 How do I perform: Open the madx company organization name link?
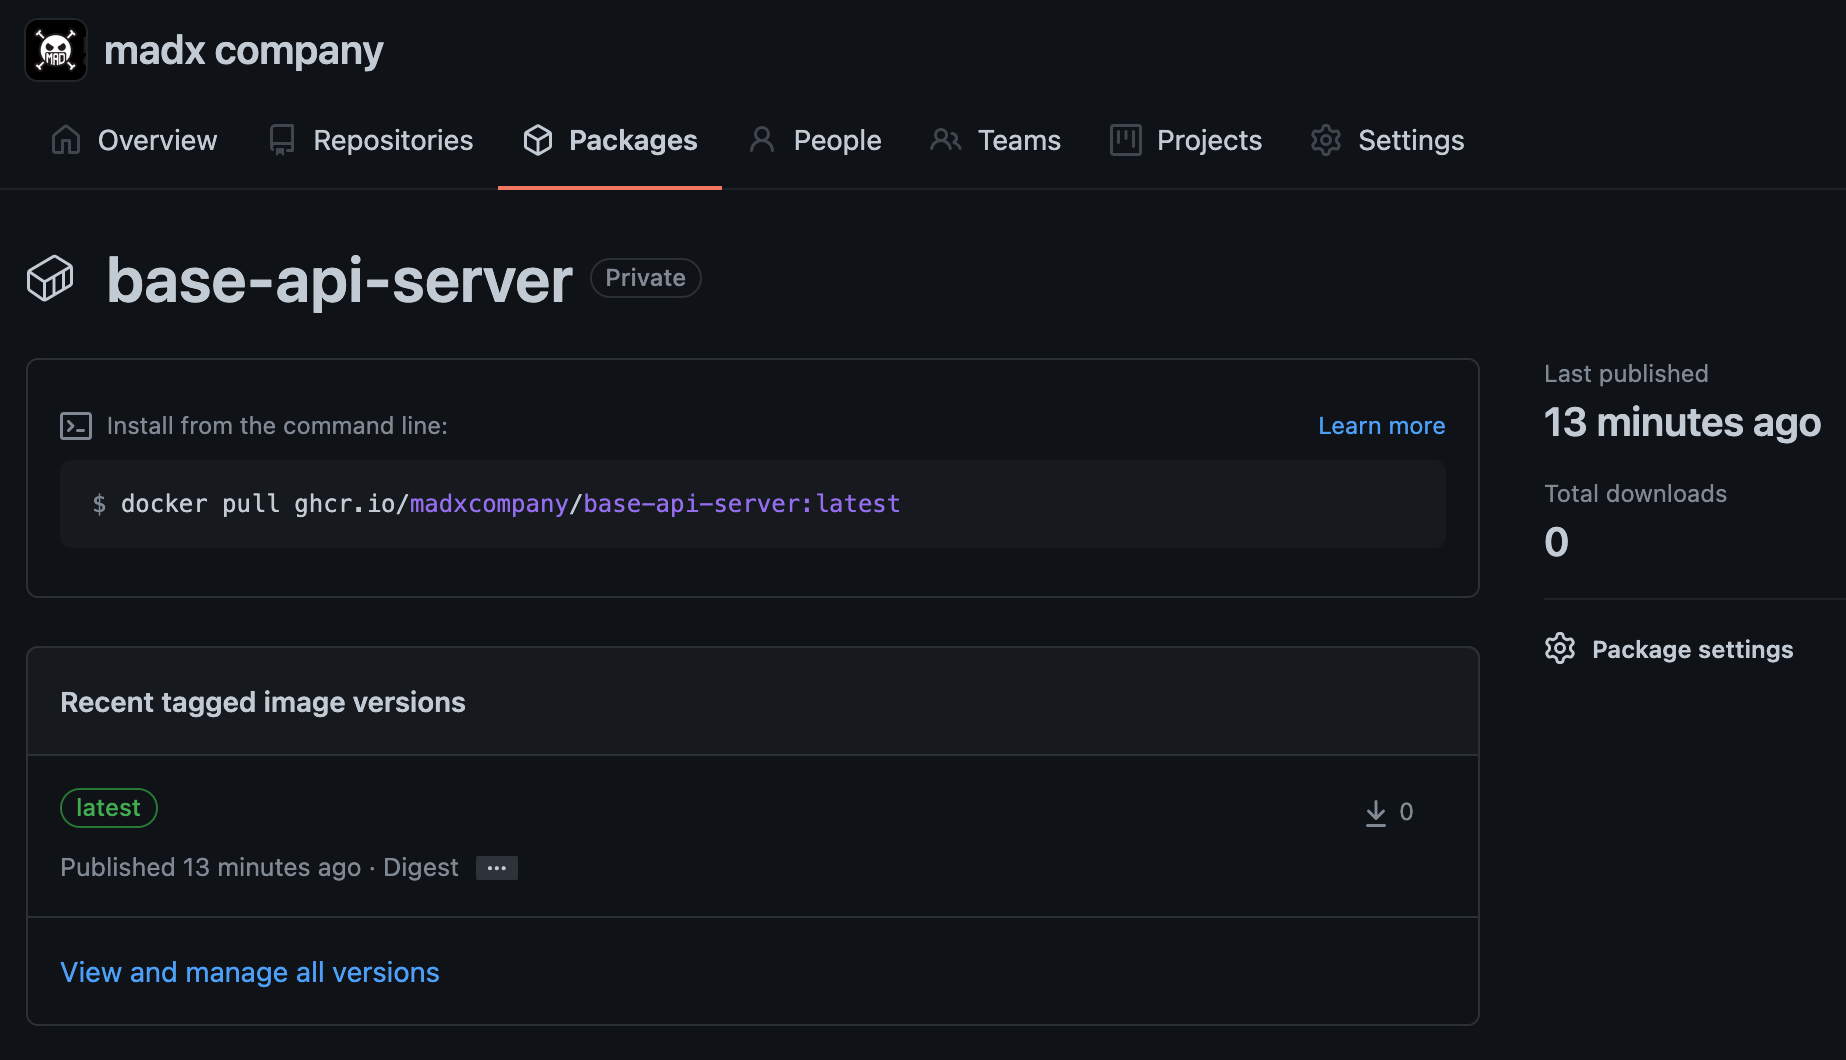point(243,50)
